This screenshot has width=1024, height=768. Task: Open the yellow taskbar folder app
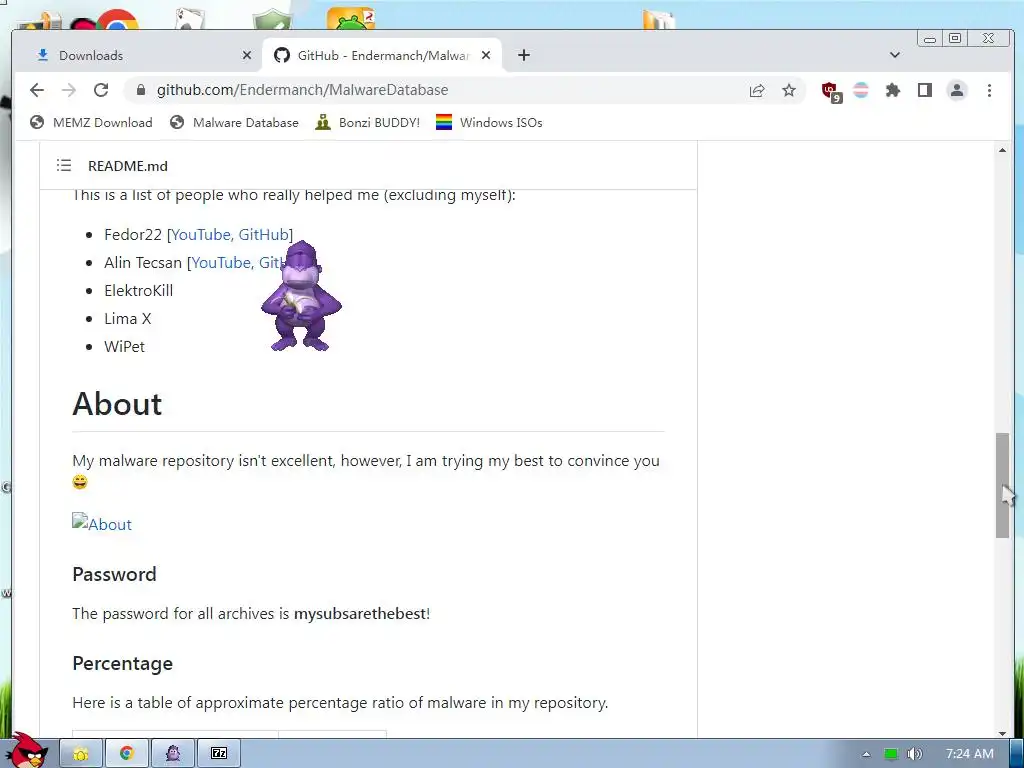click(x=81, y=754)
